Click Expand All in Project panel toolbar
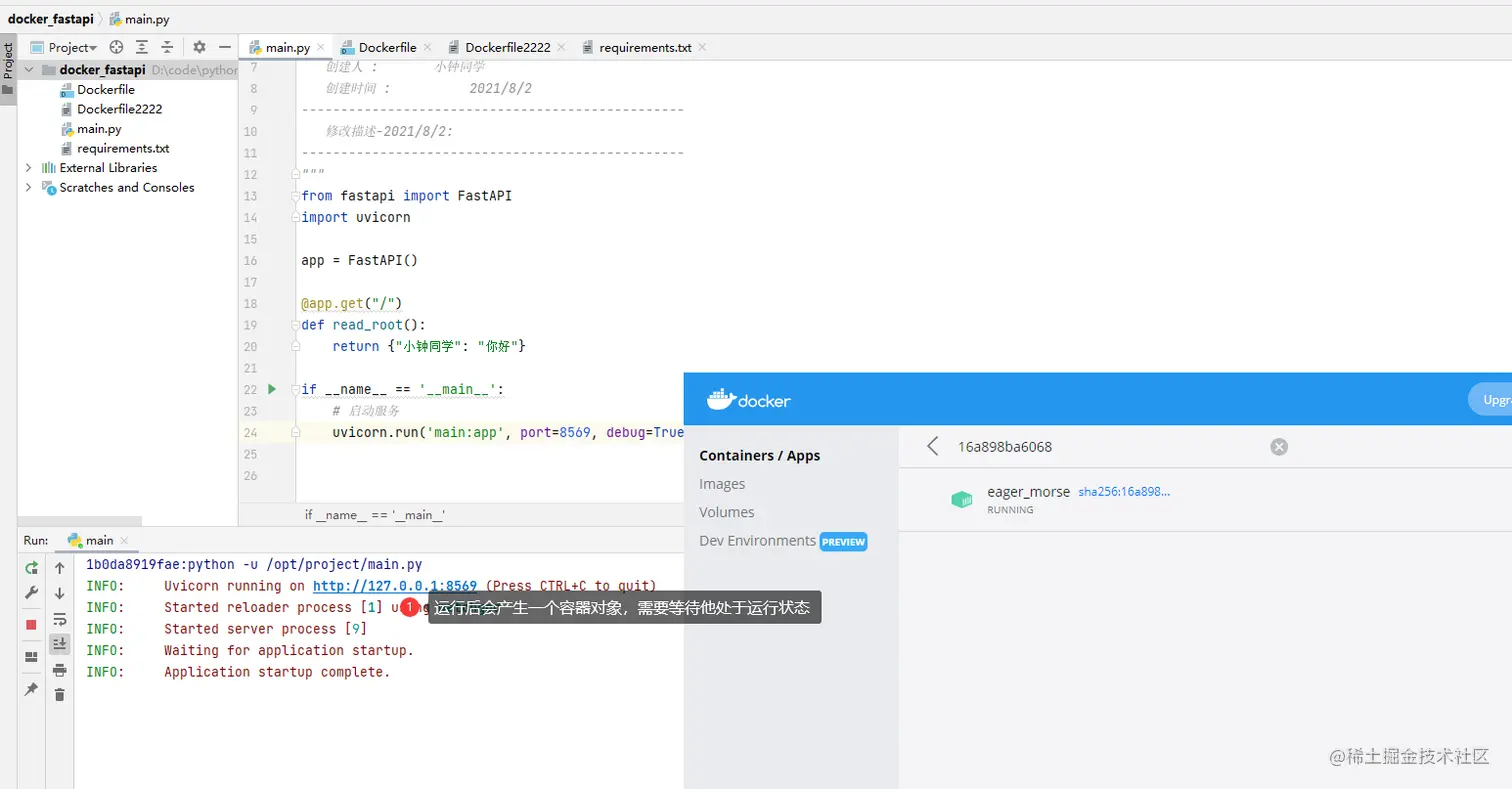Viewport: 1512px width, 789px height. (142, 47)
